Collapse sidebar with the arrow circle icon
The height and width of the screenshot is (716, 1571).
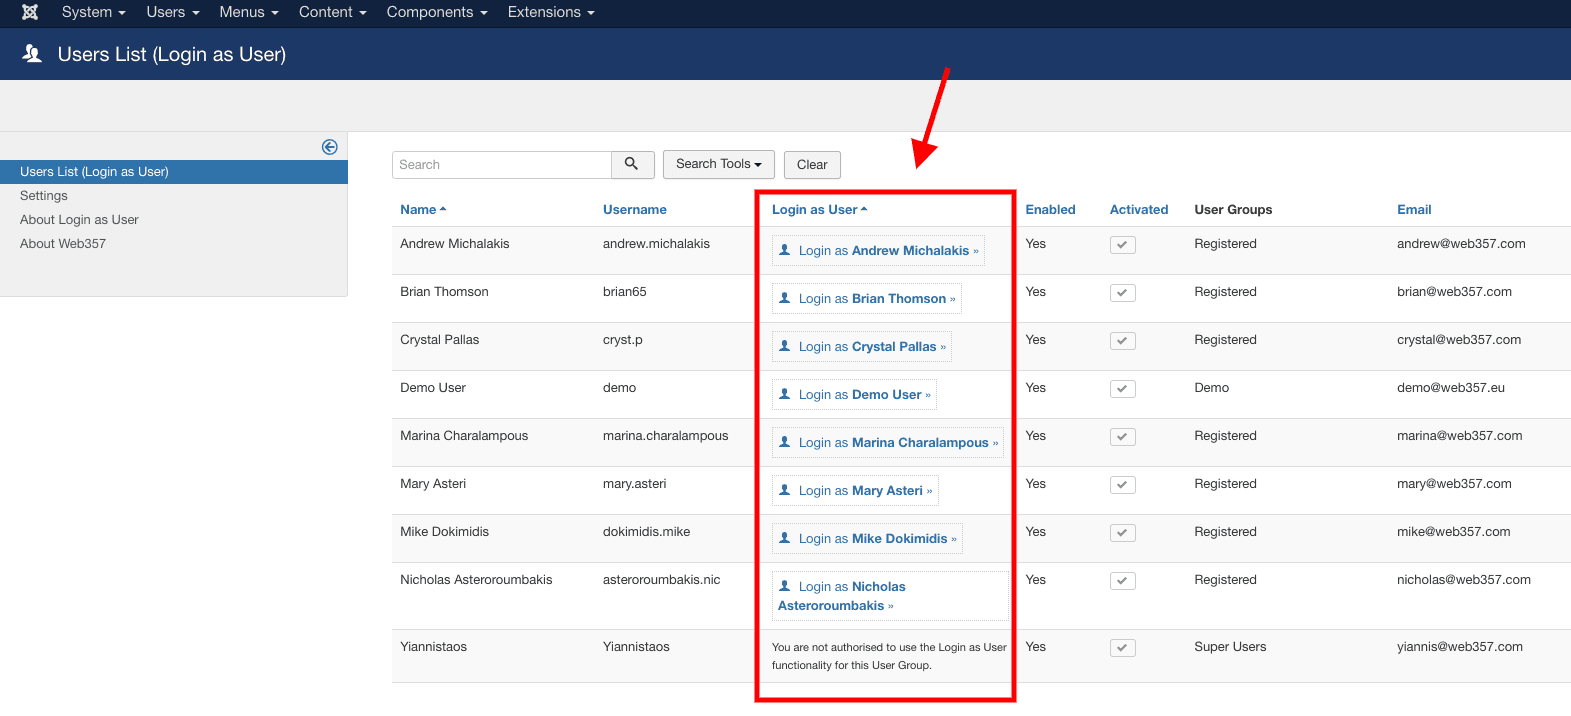329,147
